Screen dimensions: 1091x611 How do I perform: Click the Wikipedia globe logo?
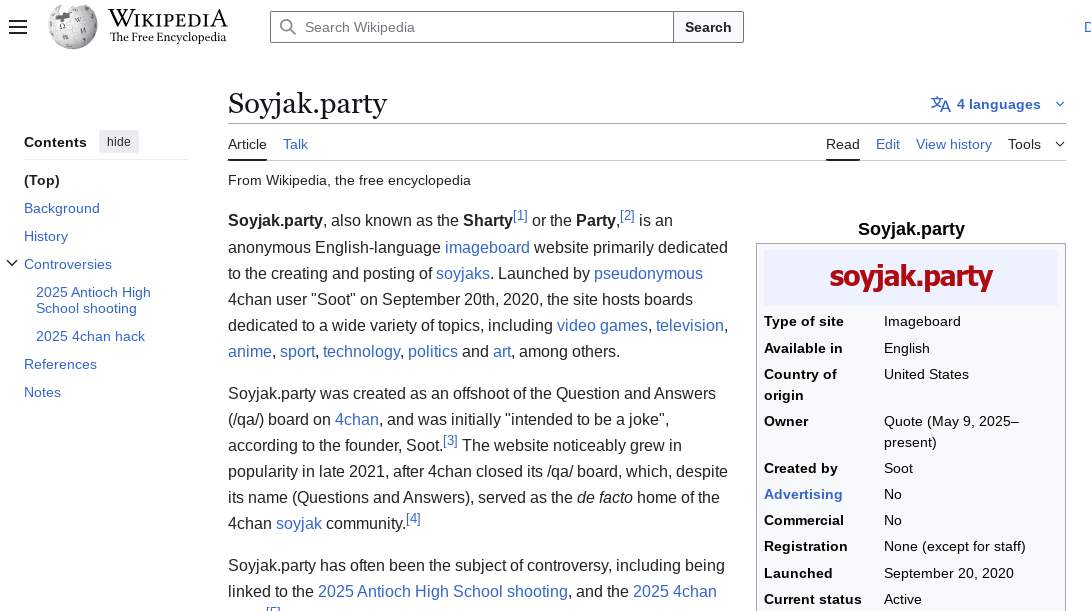73,27
